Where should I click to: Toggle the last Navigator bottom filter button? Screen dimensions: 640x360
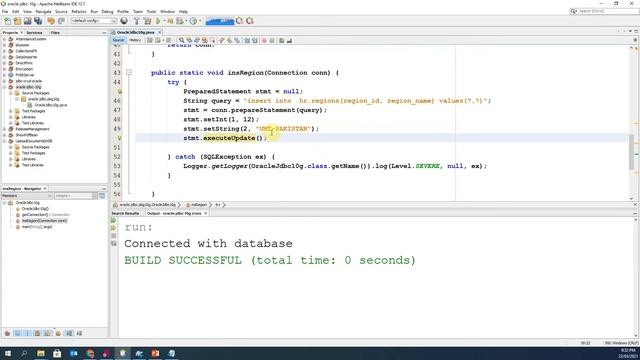point(79,333)
